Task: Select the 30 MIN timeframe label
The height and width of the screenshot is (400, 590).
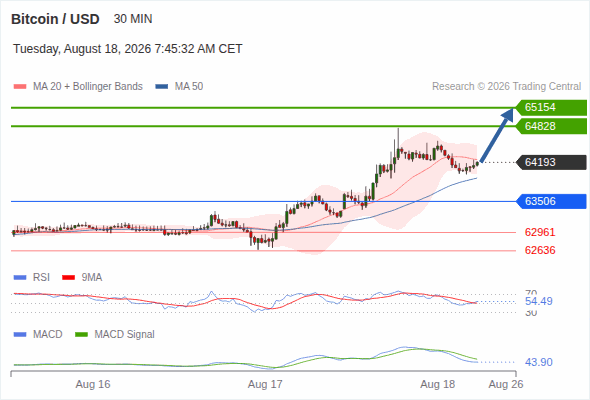Action: pos(133,19)
